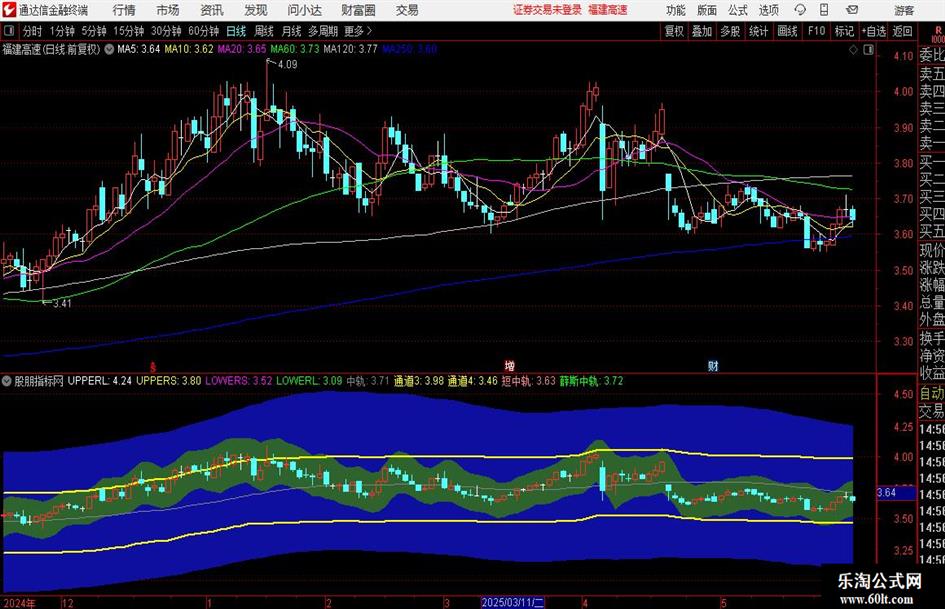945x609 pixels.
Task: Open the 资讯 menu
Action: tap(212, 10)
